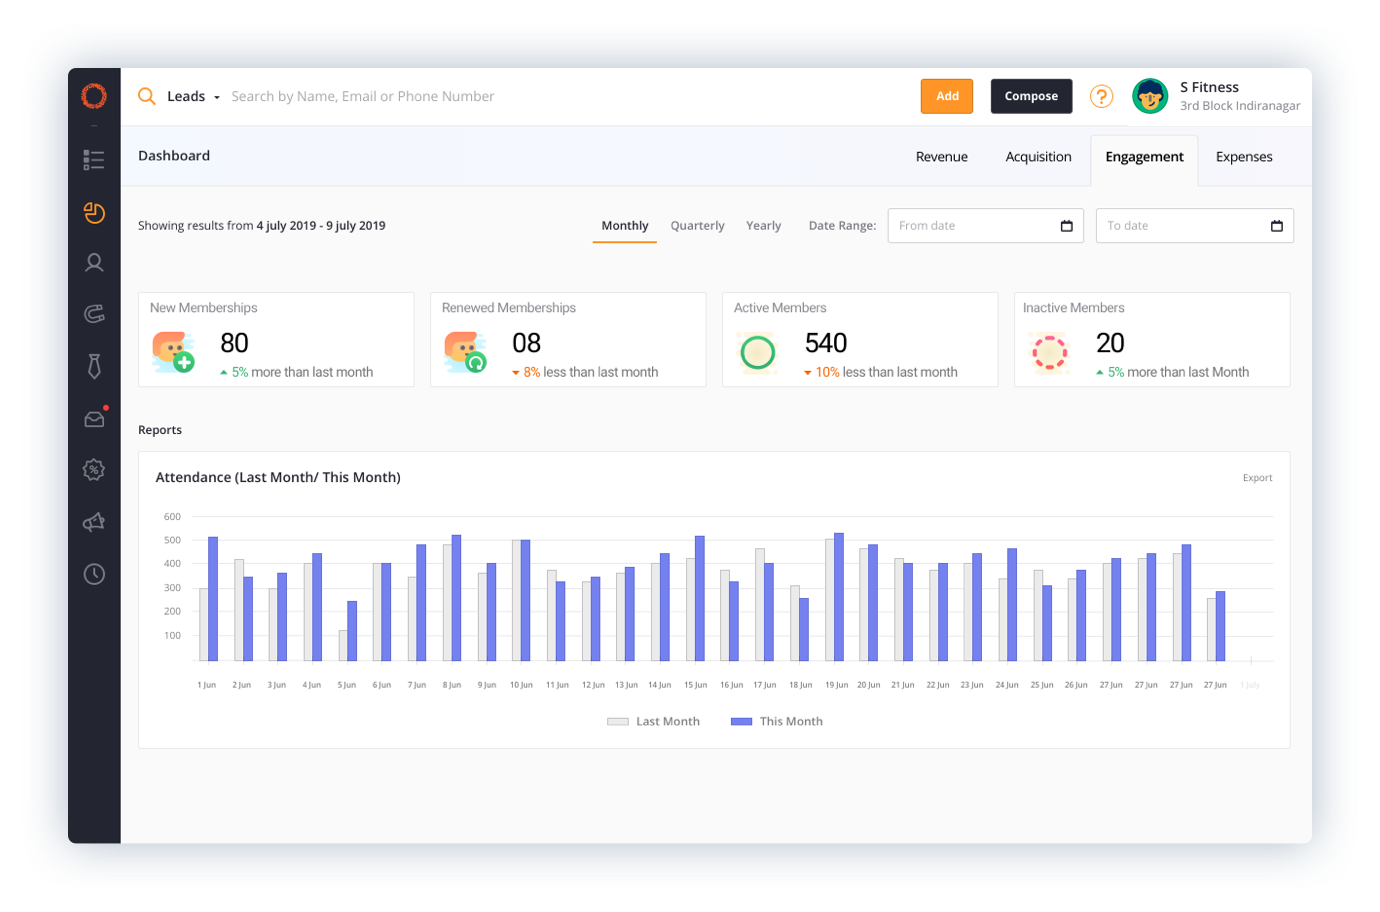Click the magnet leads sidebar icon
Viewport: 1380px width, 912px height.
(94, 314)
